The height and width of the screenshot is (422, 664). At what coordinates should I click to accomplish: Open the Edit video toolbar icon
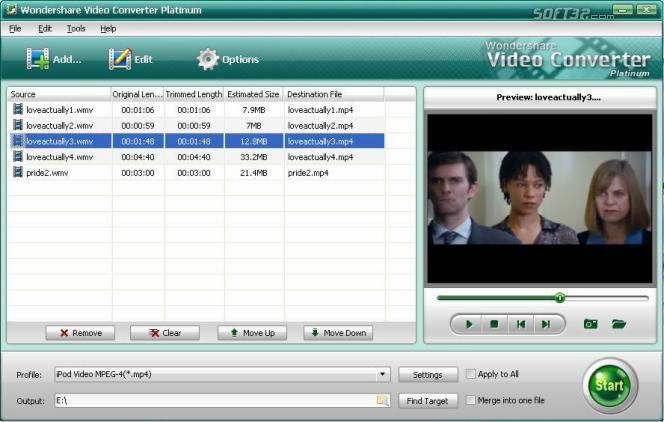tap(120, 58)
